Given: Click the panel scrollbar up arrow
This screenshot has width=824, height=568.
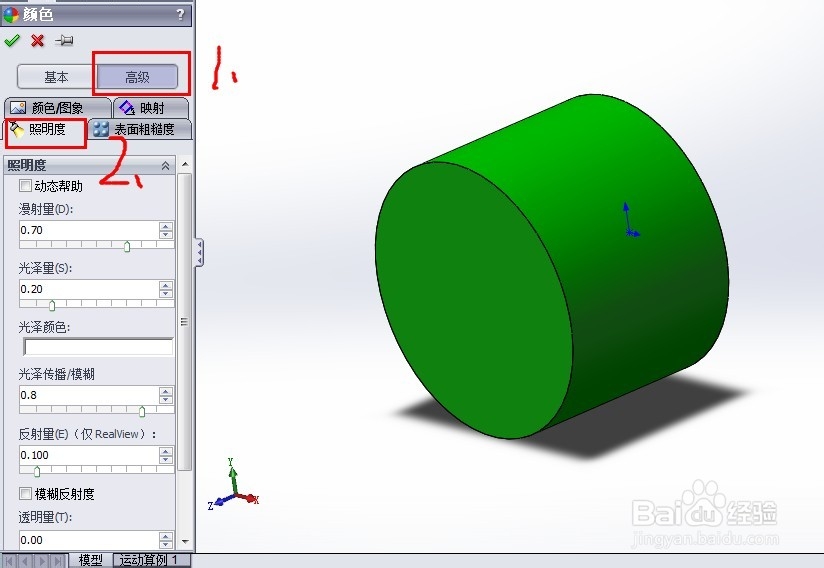Looking at the screenshot, I should (x=185, y=164).
